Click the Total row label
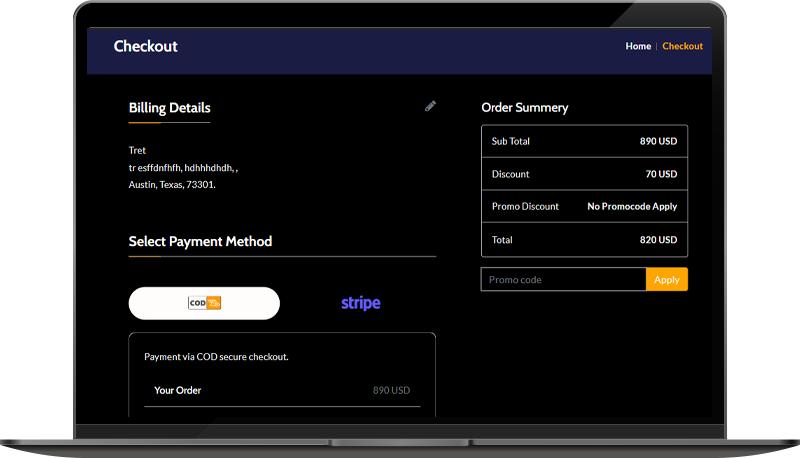Viewport: 800px width, 458px height. pyautogui.click(x=502, y=240)
